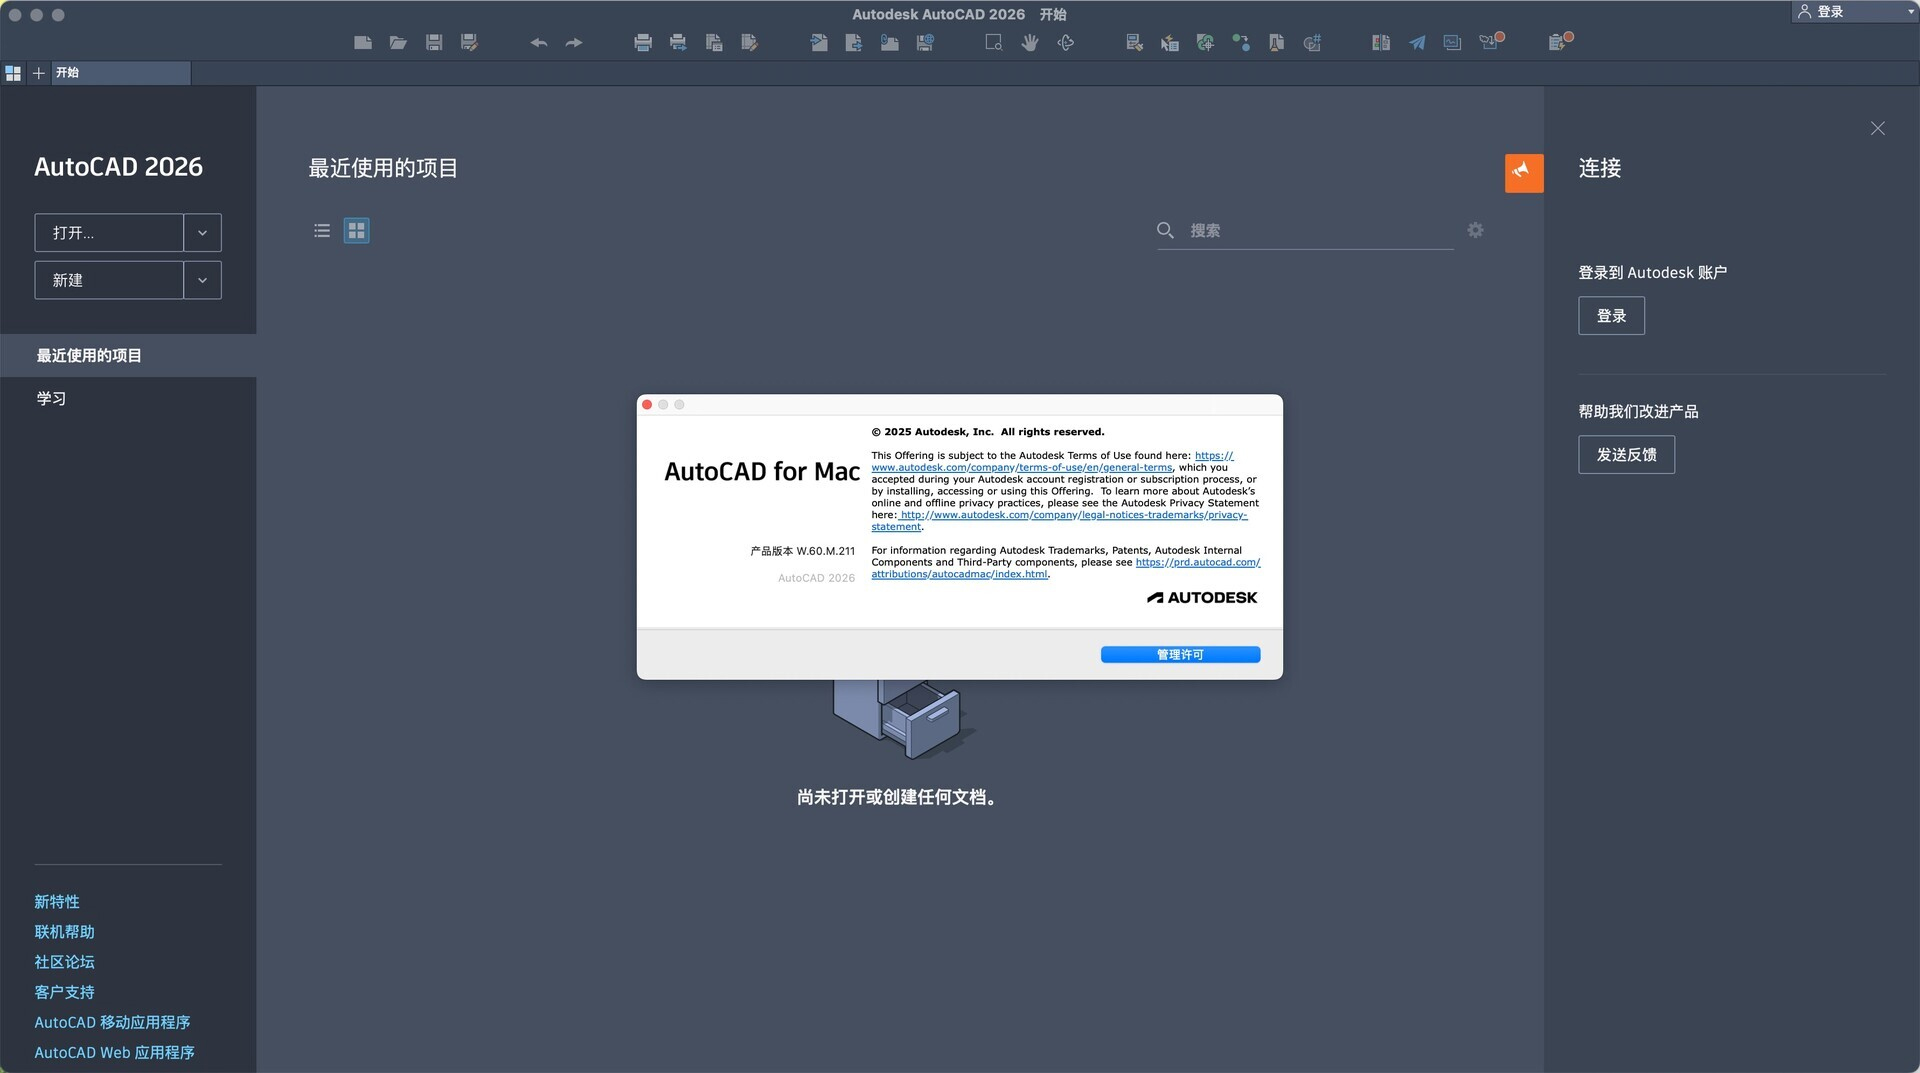Click the Import file icon

[819, 42]
